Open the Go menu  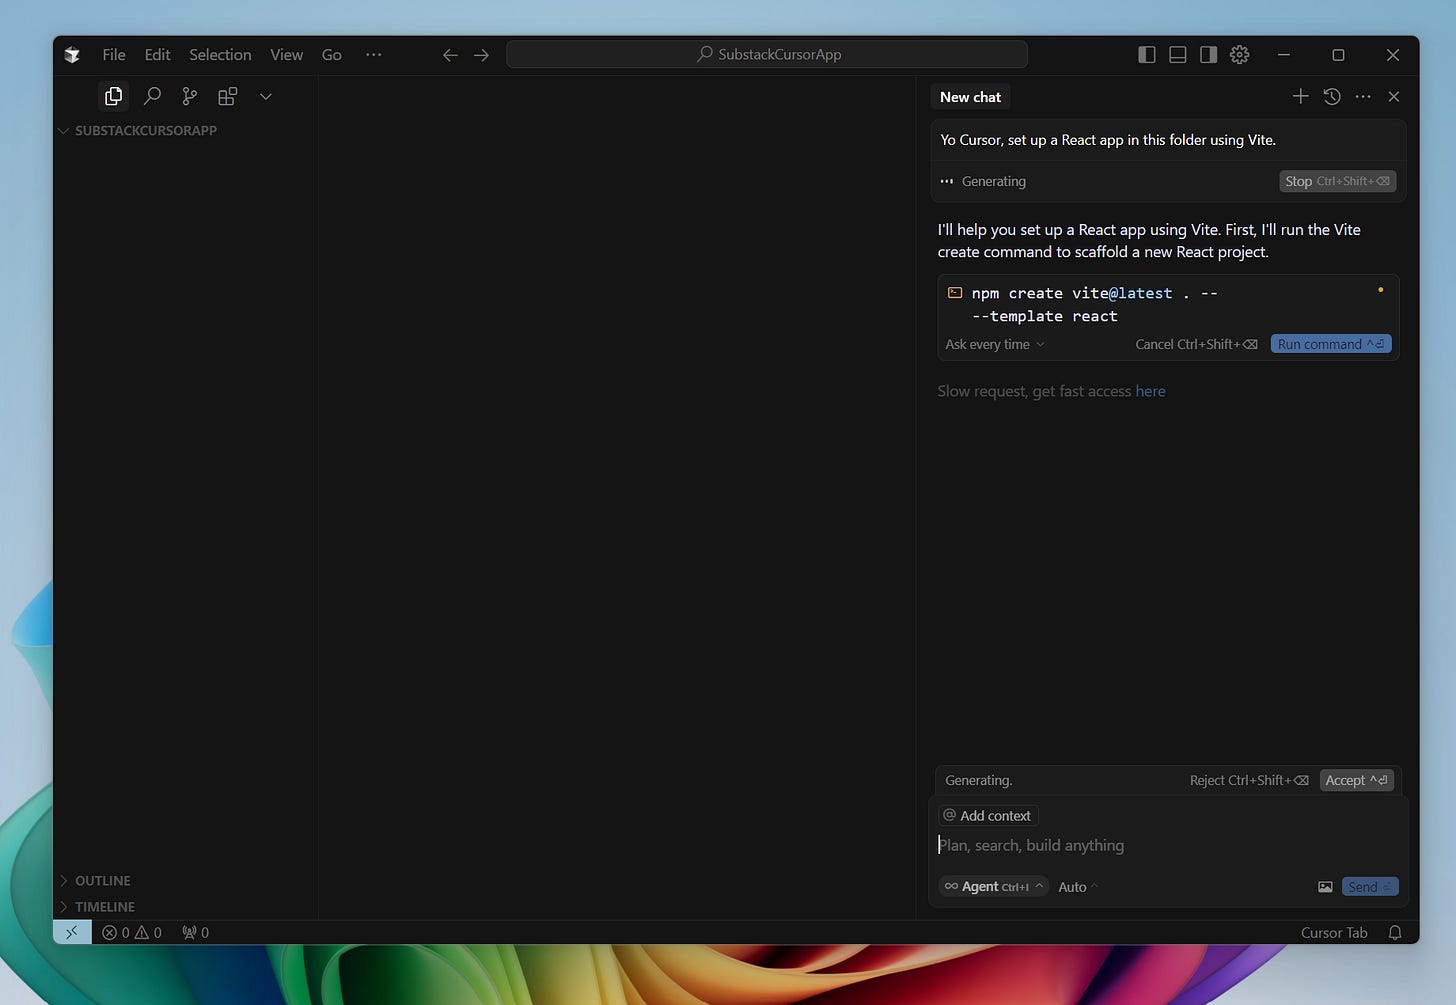pyautogui.click(x=332, y=55)
